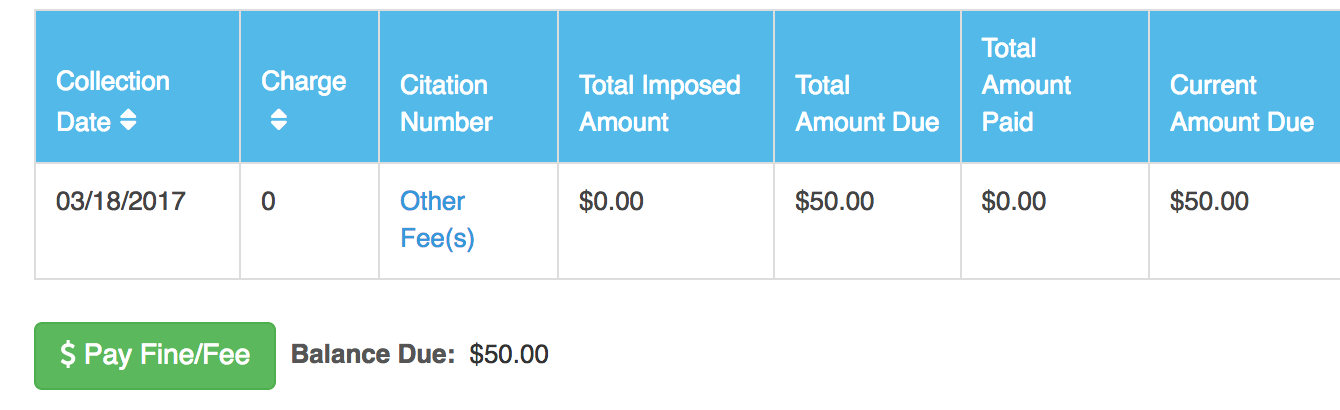This screenshot has height=410, width=1340.
Task: Sort table by Charge header
Action: pos(309,87)
